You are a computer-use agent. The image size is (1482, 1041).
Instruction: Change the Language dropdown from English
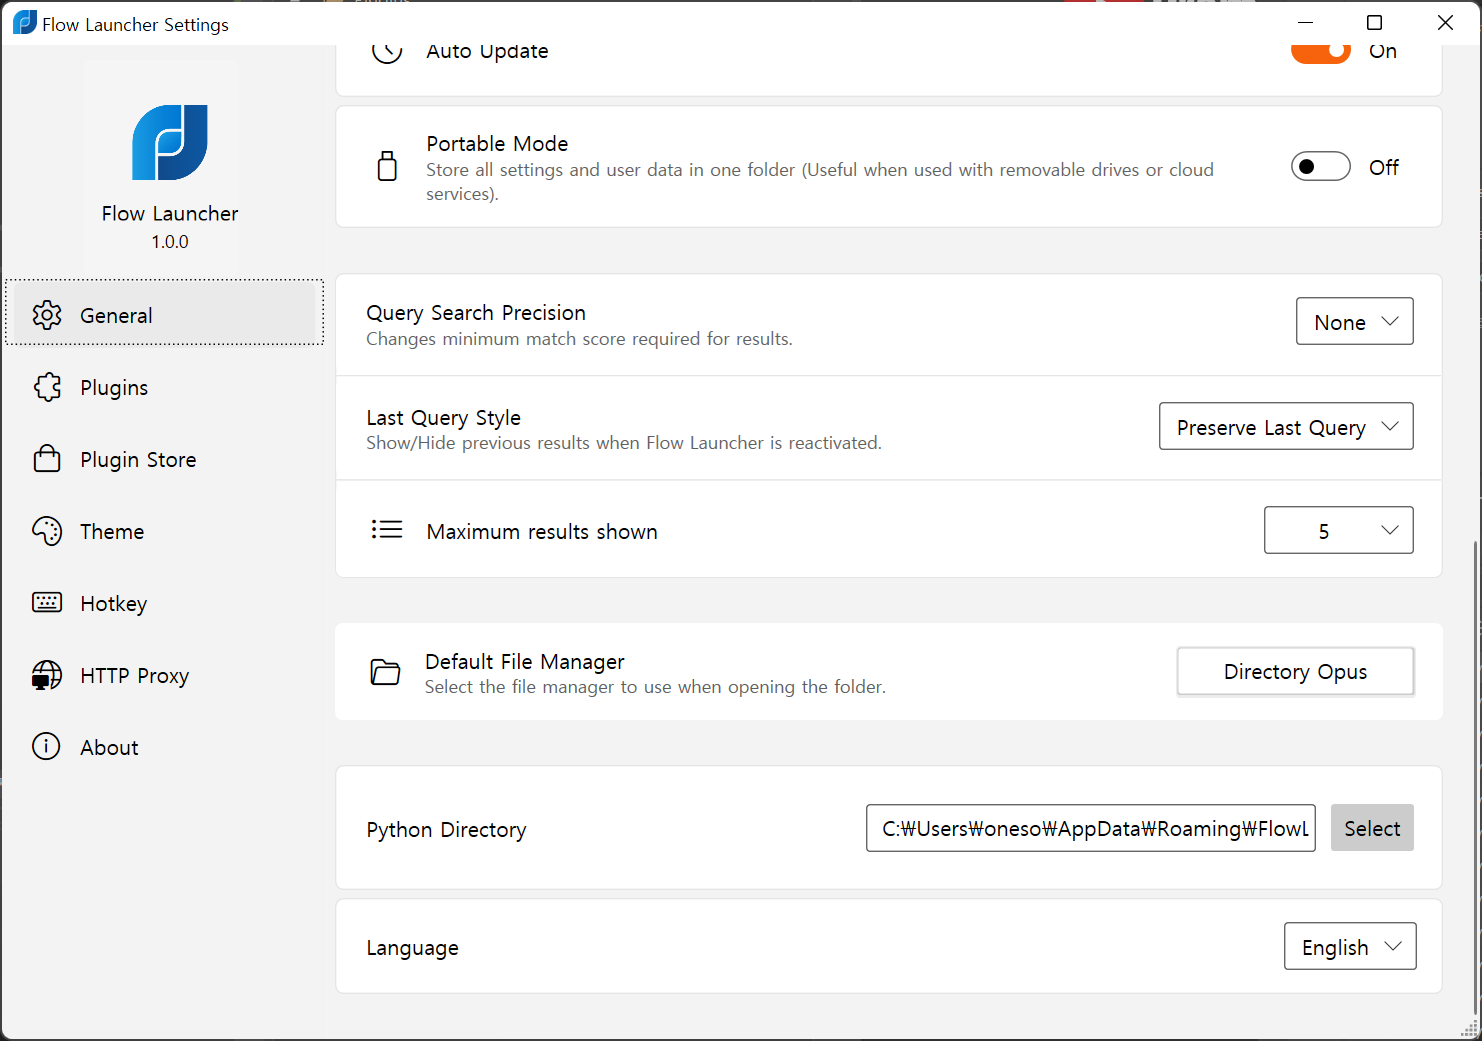click(x=1350, y=946)
